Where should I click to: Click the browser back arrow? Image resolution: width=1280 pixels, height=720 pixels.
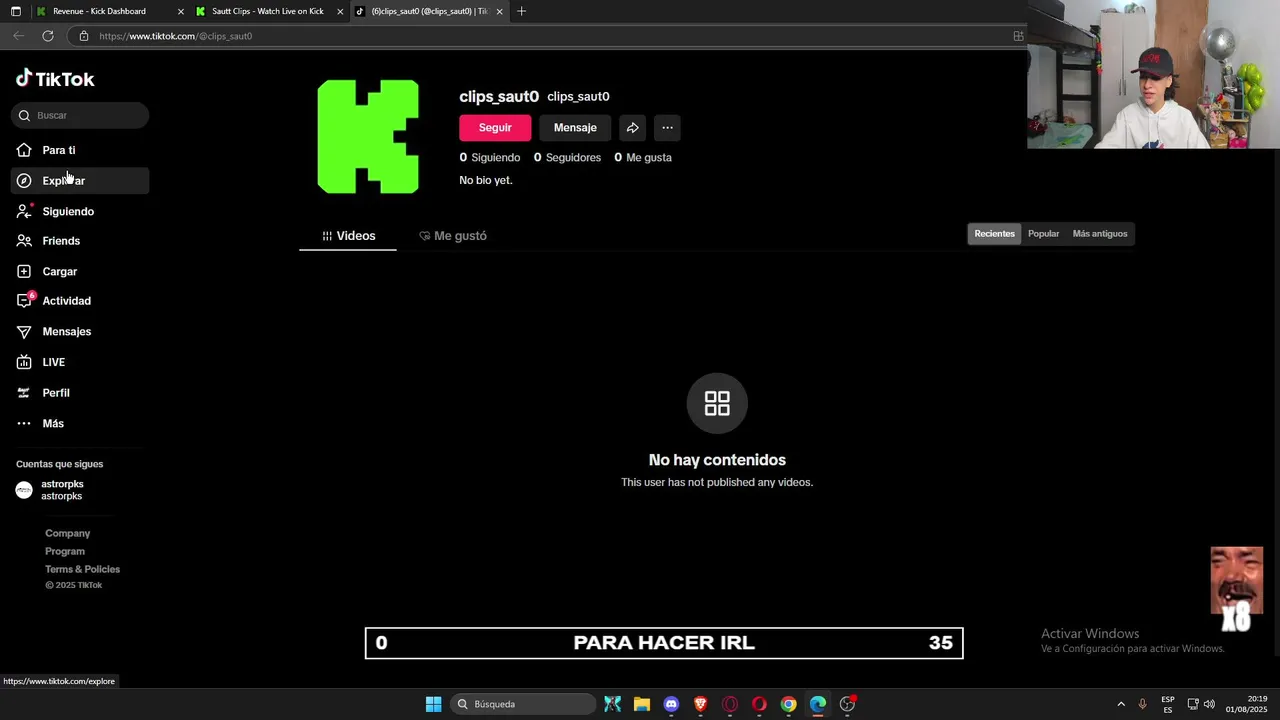[x=18, y=36]
